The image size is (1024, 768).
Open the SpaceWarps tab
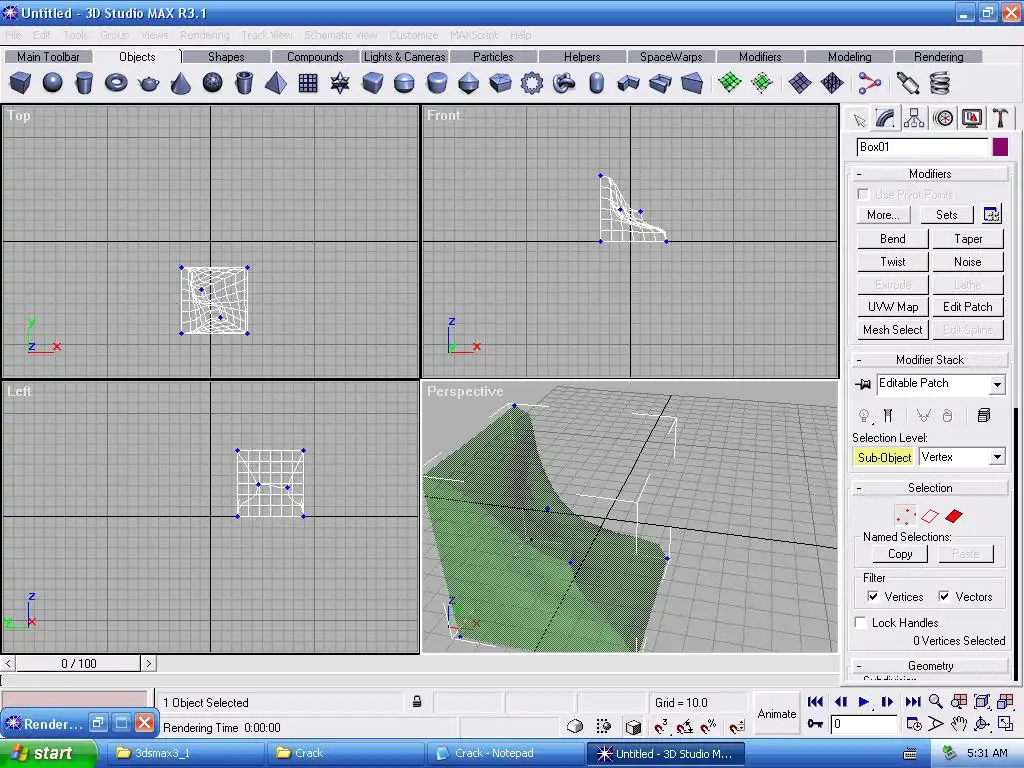[671, 57]
